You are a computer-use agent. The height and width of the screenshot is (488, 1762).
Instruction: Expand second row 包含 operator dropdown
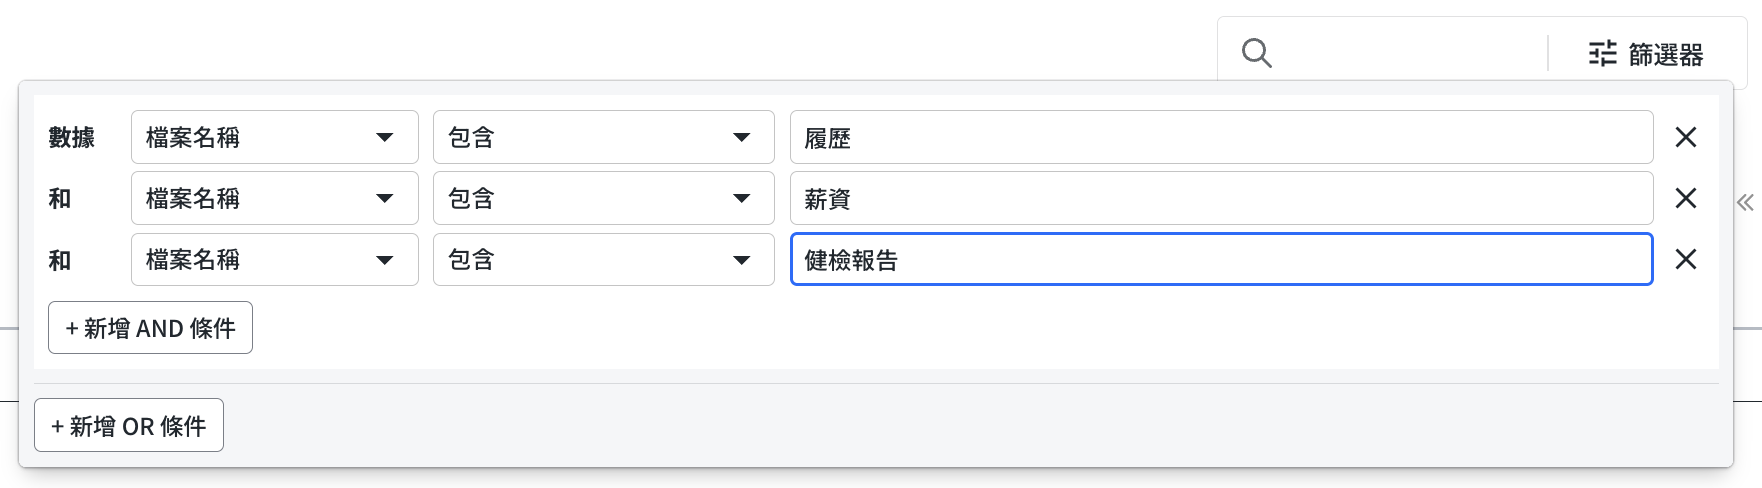click(603, 198)
